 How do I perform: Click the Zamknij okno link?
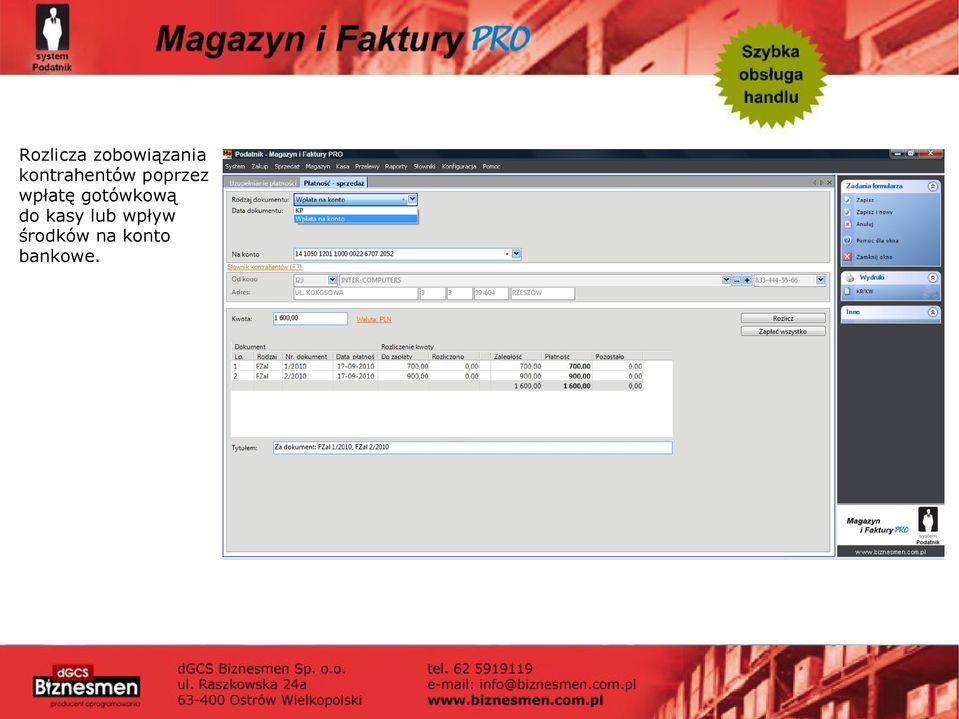[x=874, y=257]
